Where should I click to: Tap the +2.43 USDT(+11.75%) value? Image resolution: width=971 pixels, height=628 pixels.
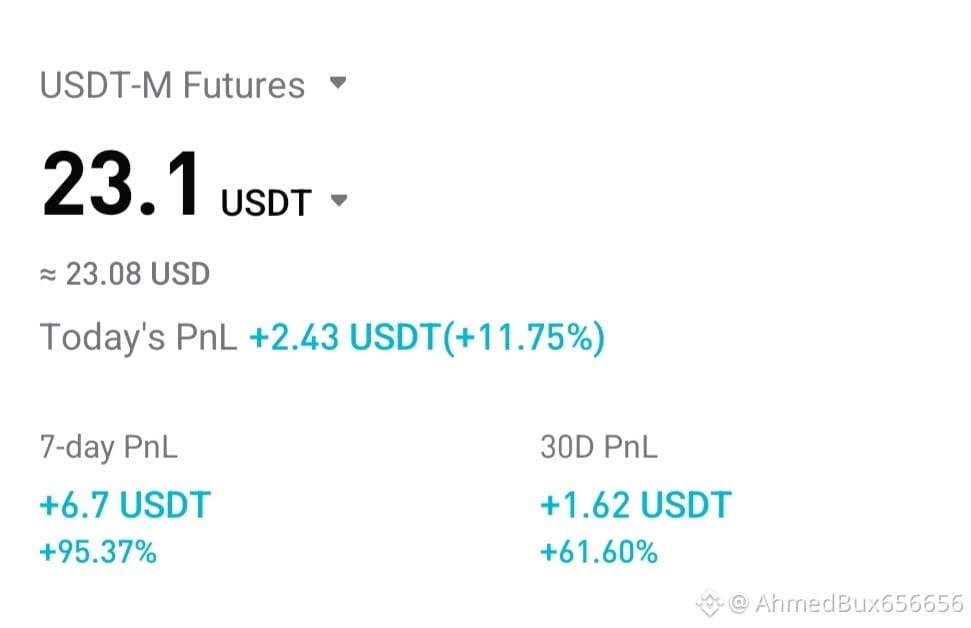(x=427, y=338)
